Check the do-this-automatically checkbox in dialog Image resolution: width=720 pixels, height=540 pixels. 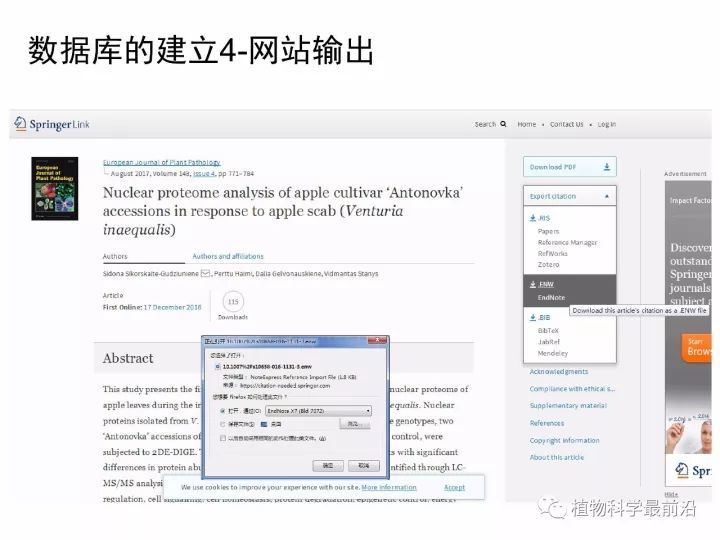pyautogui.click(x=222, y=437)
